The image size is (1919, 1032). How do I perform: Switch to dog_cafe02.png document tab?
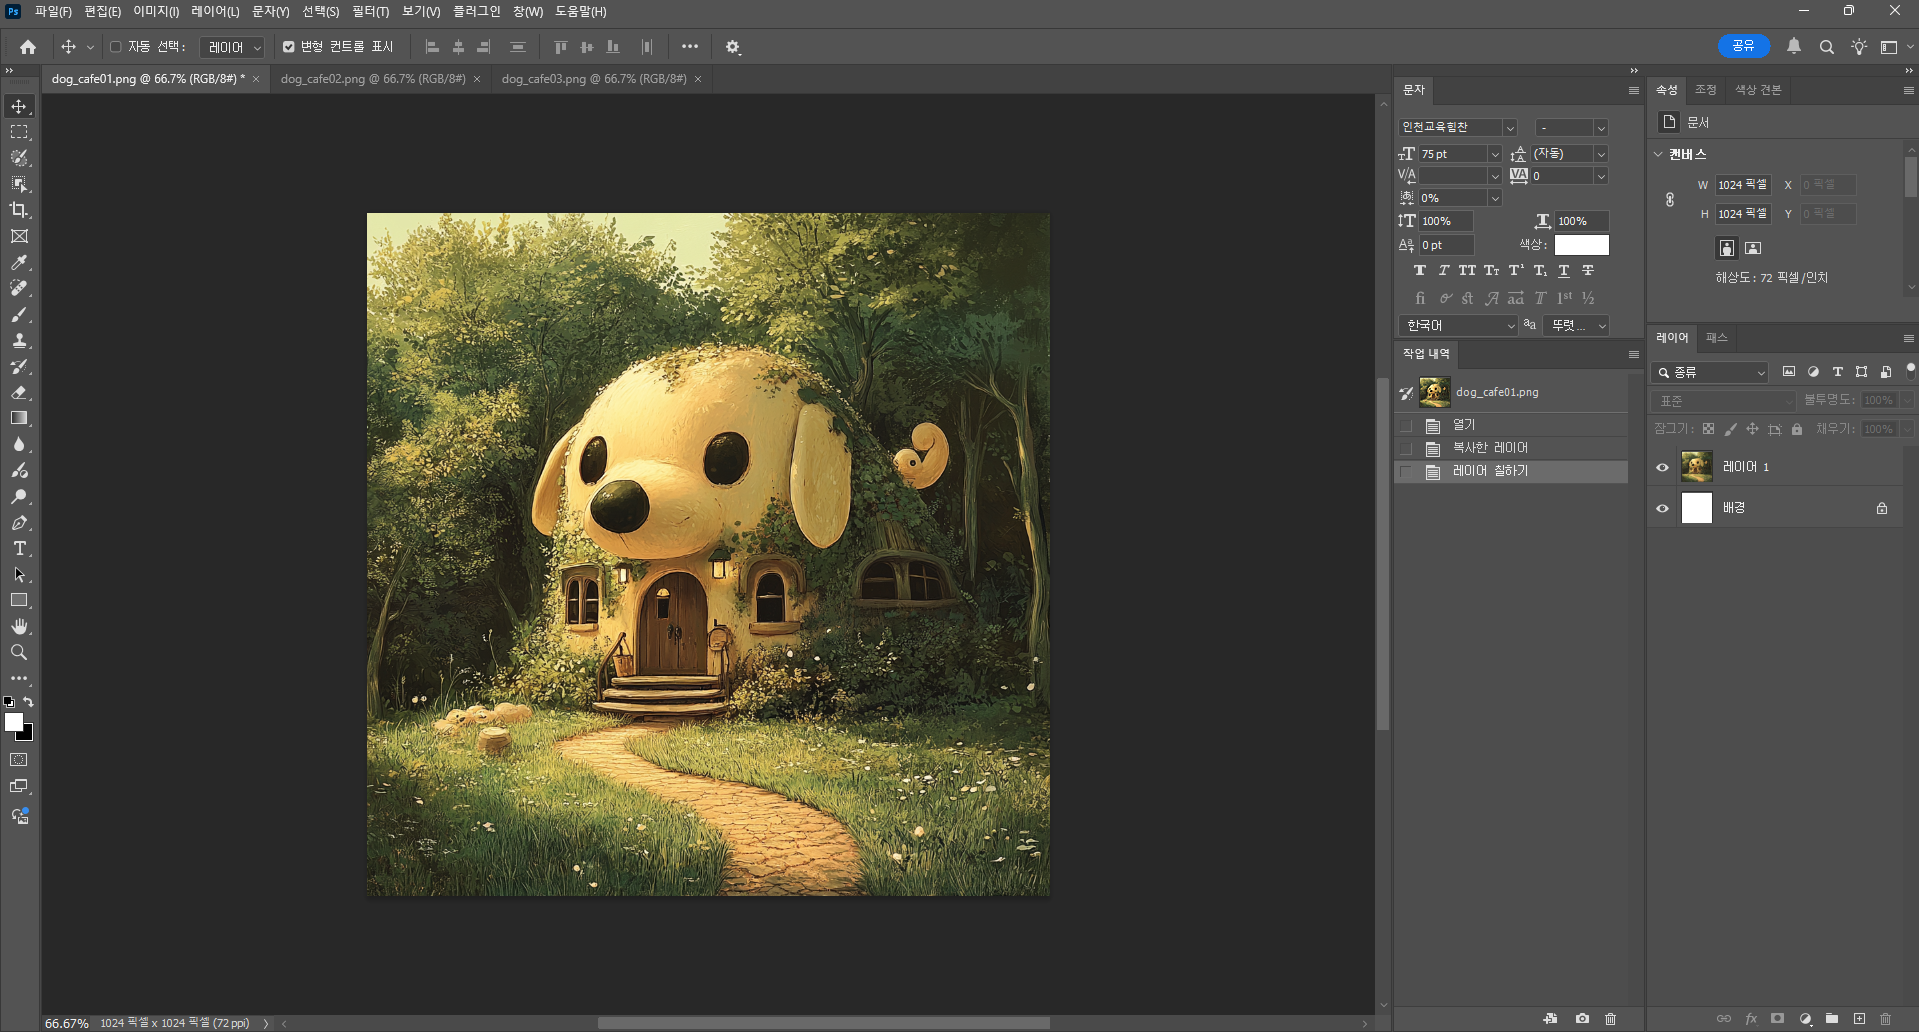click(373, 79)
